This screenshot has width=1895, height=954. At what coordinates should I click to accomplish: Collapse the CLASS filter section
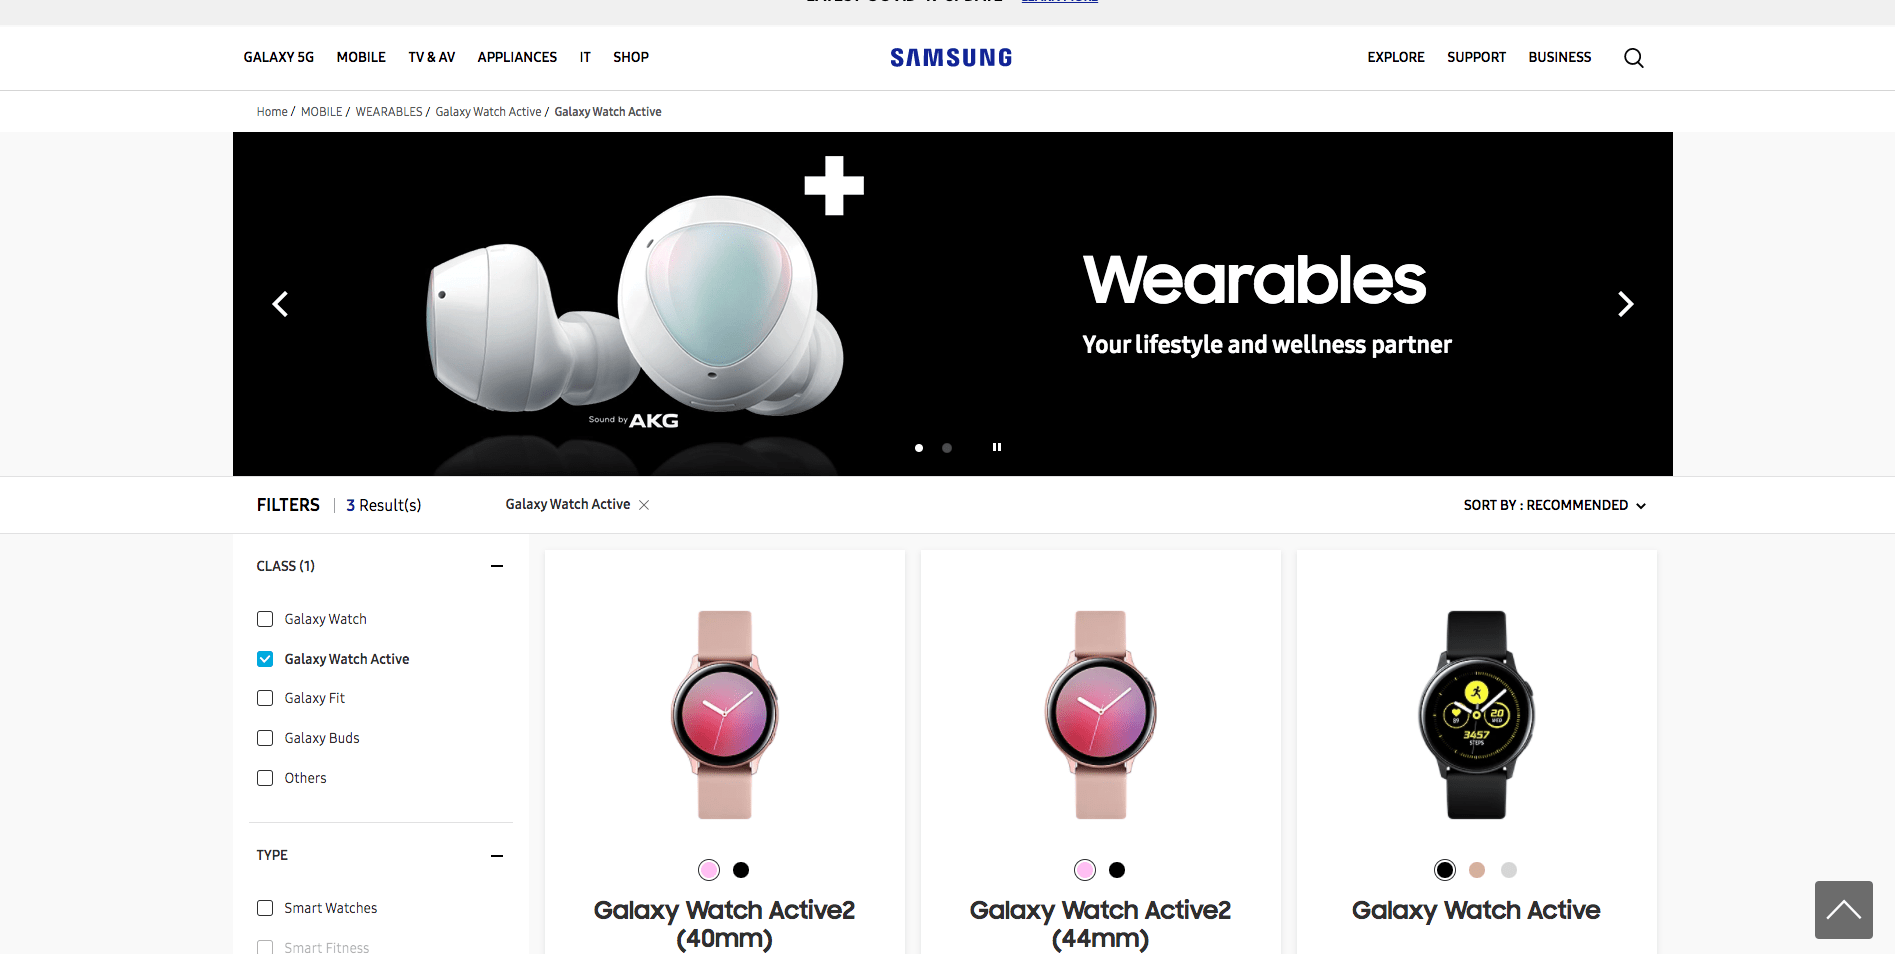tap(497, 566)
